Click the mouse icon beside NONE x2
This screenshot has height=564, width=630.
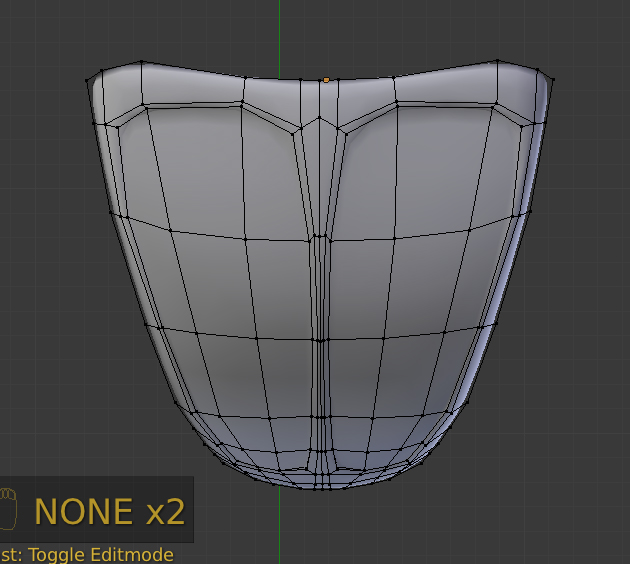pos(8,509)
